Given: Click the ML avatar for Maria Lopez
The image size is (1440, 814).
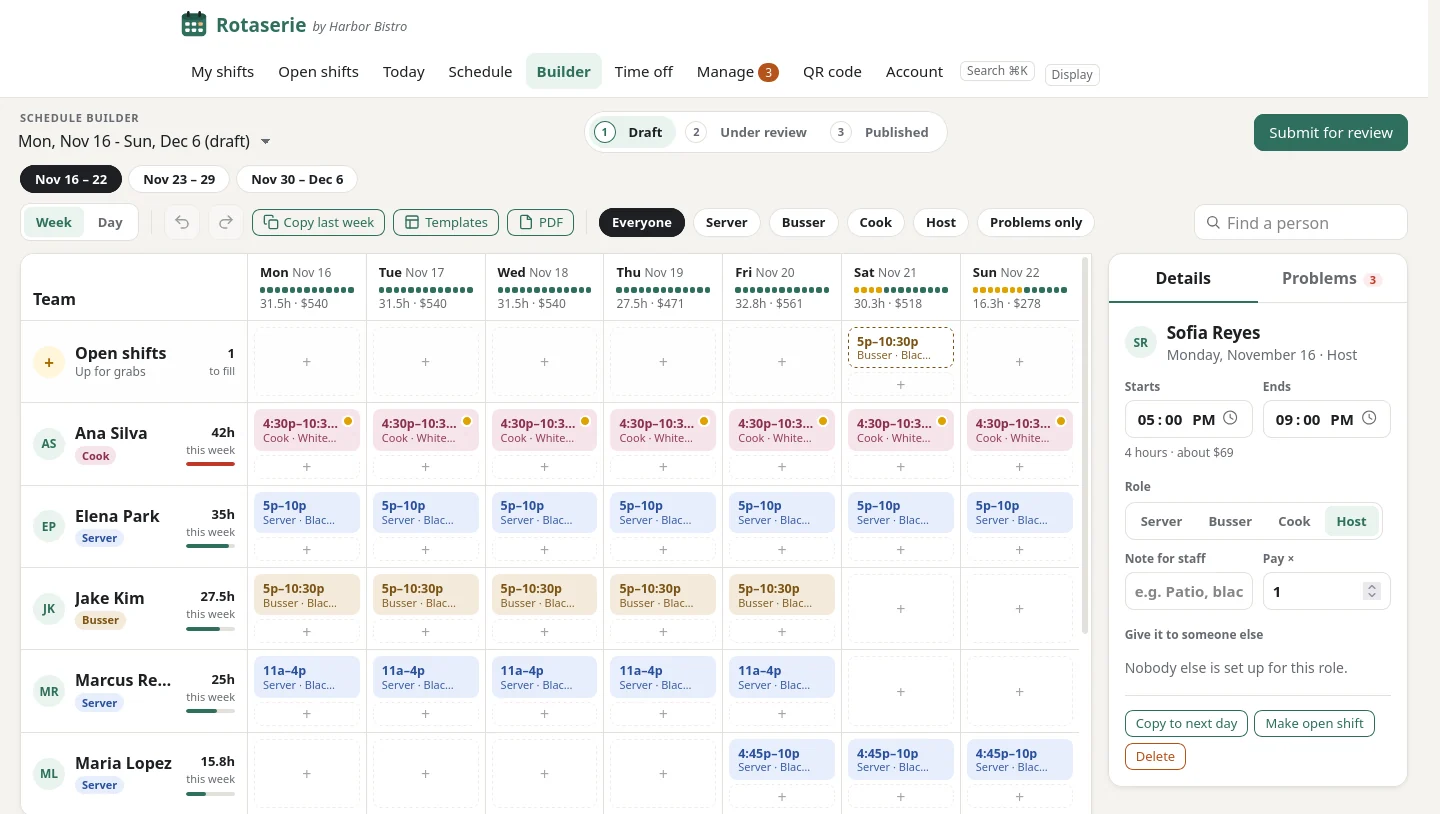Looking at the screenshot, I should [48, 774].
